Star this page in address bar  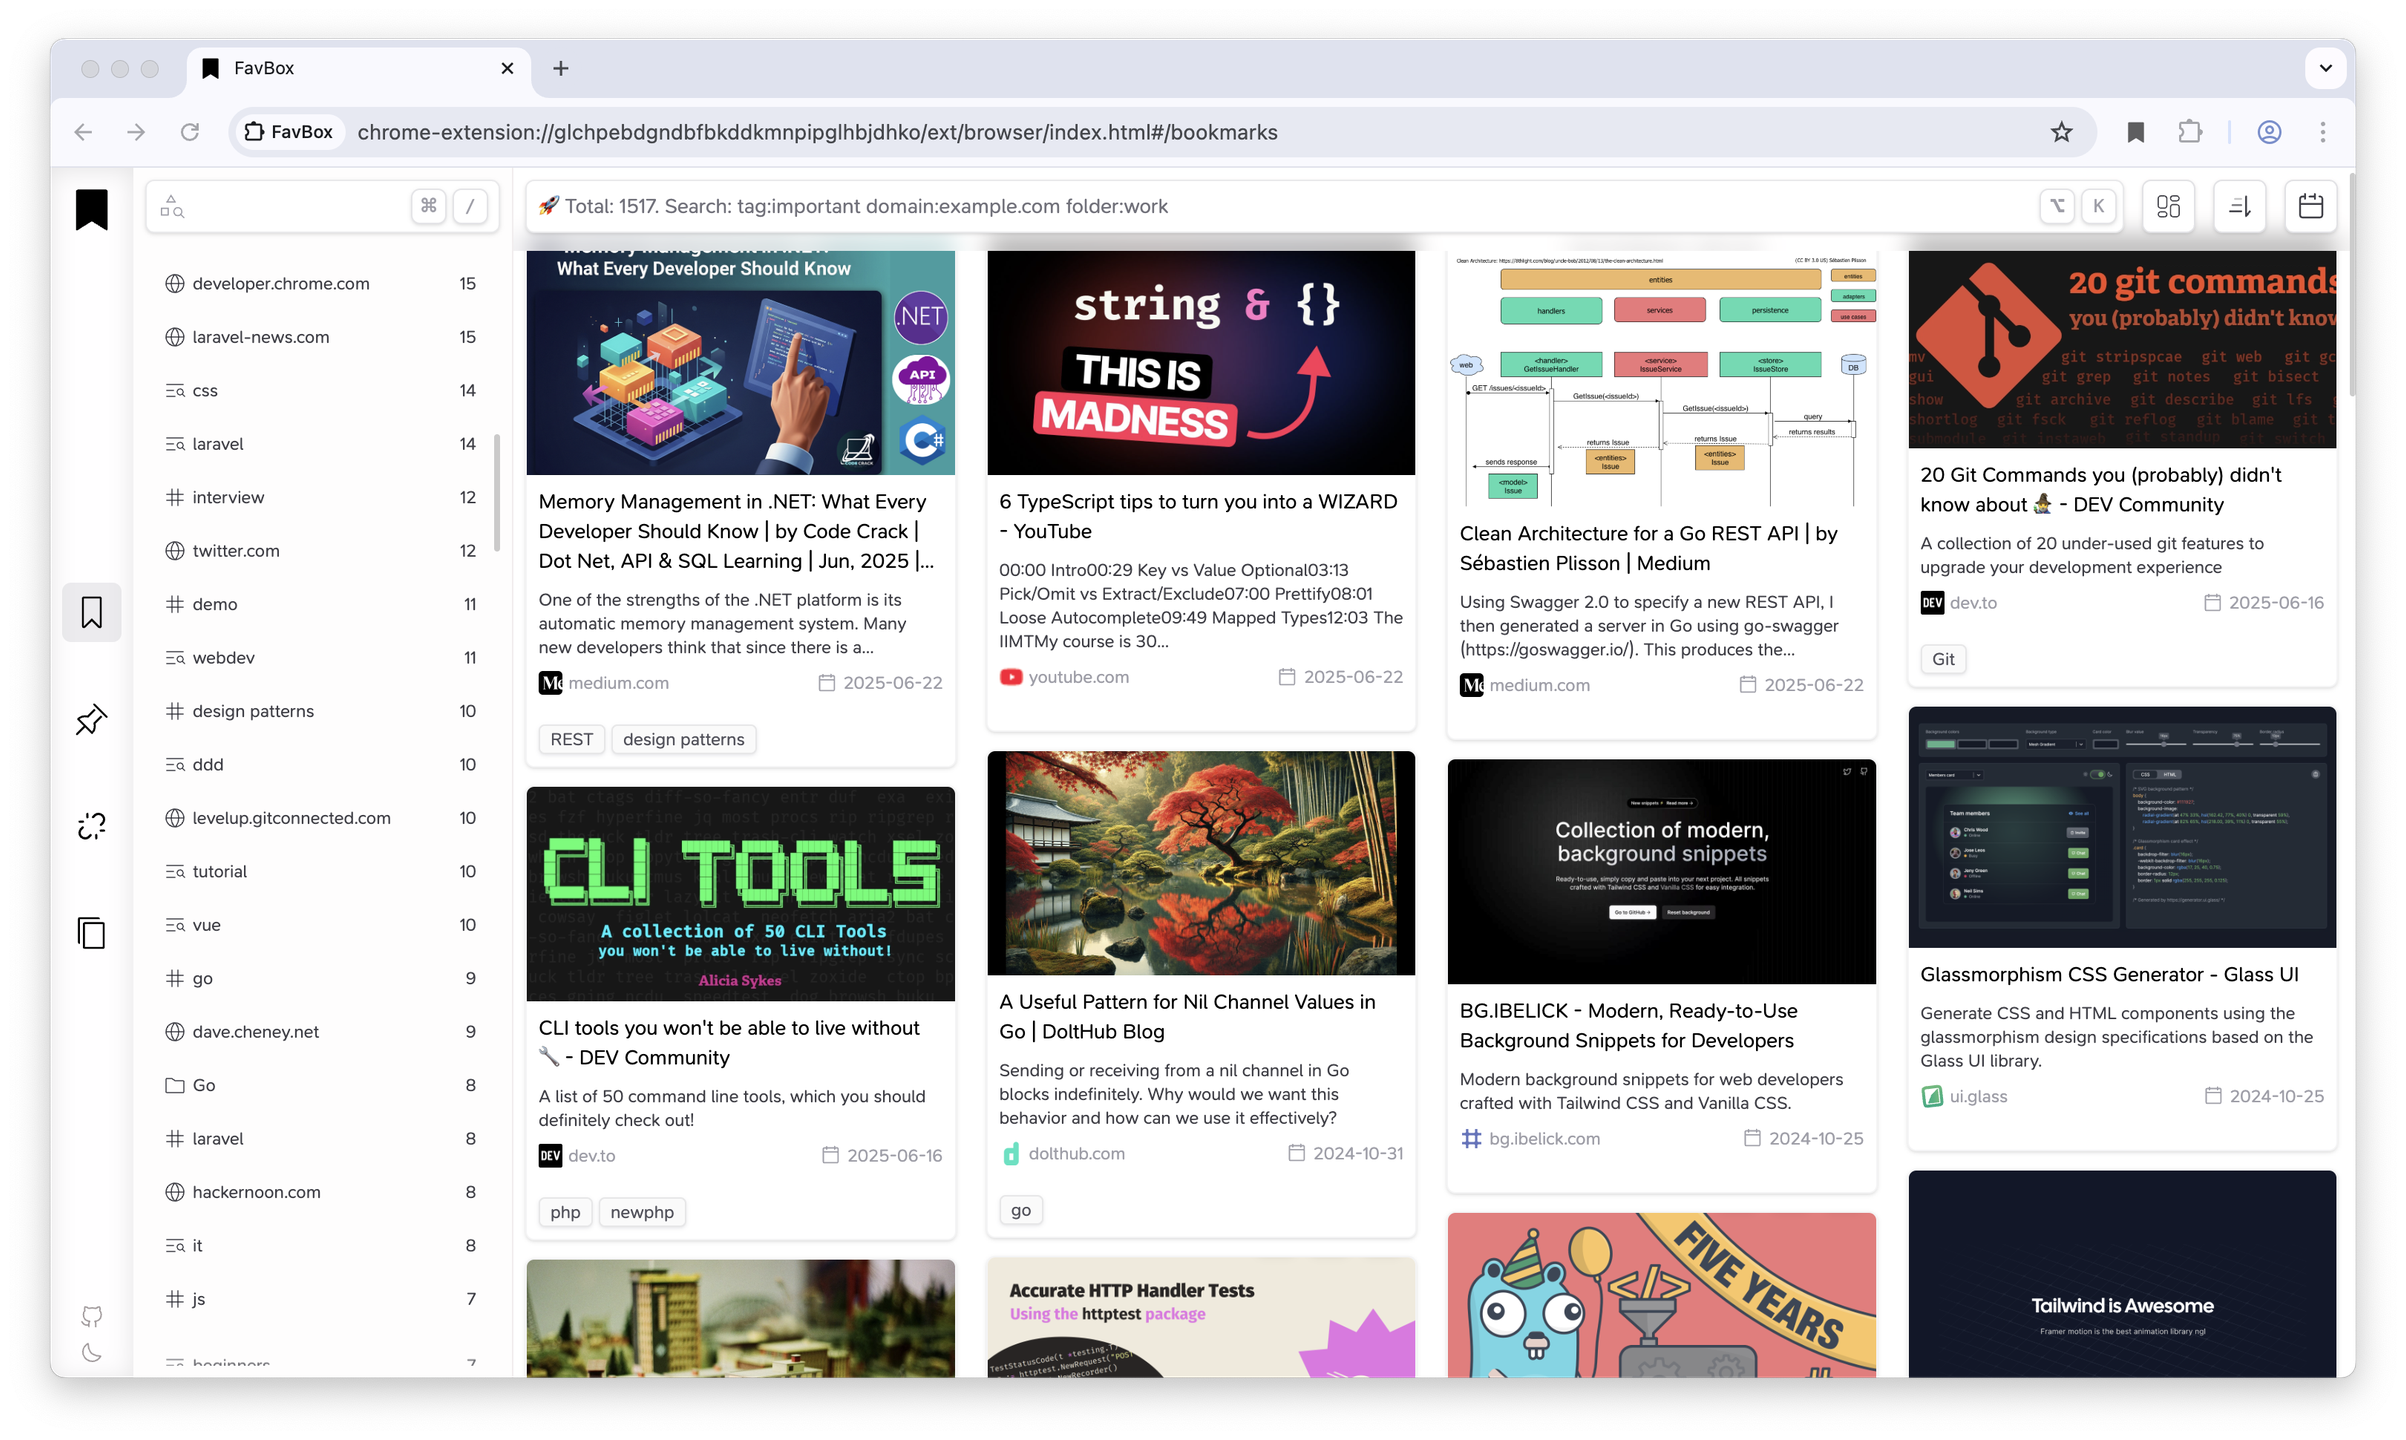pos(2061,132)
